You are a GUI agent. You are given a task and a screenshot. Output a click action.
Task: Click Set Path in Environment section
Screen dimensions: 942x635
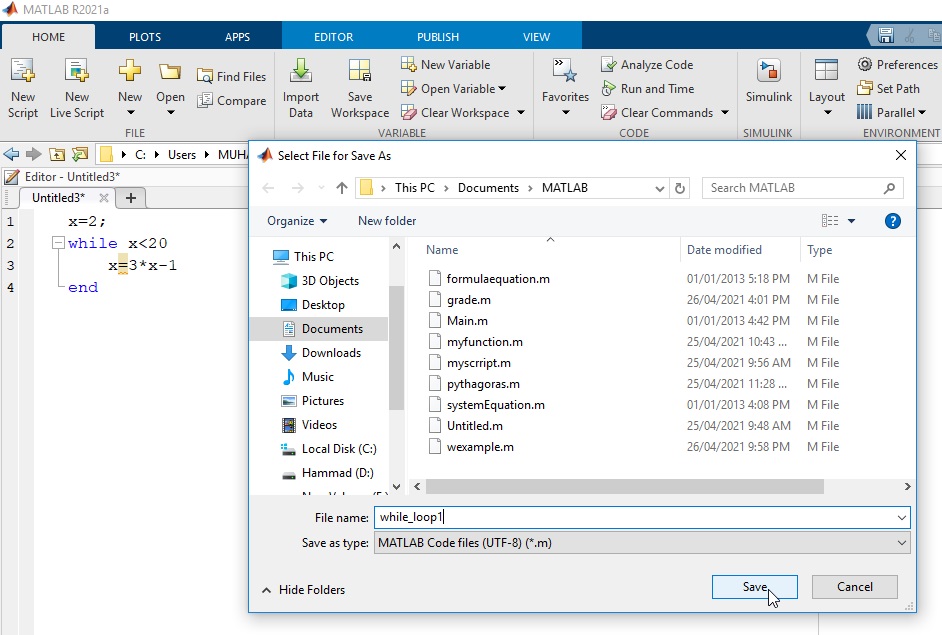(889, 88)
